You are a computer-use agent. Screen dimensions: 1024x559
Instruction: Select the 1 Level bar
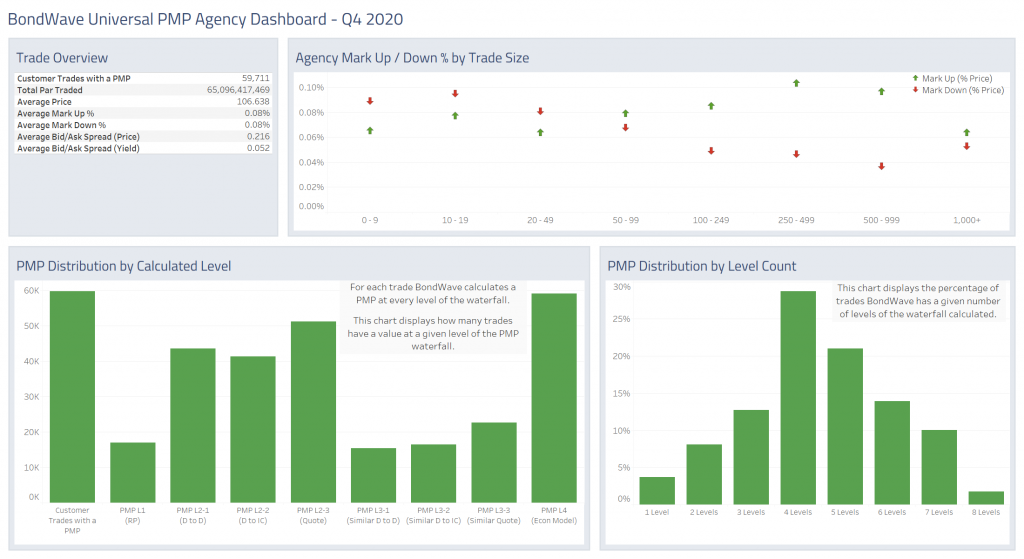(657, 490)
